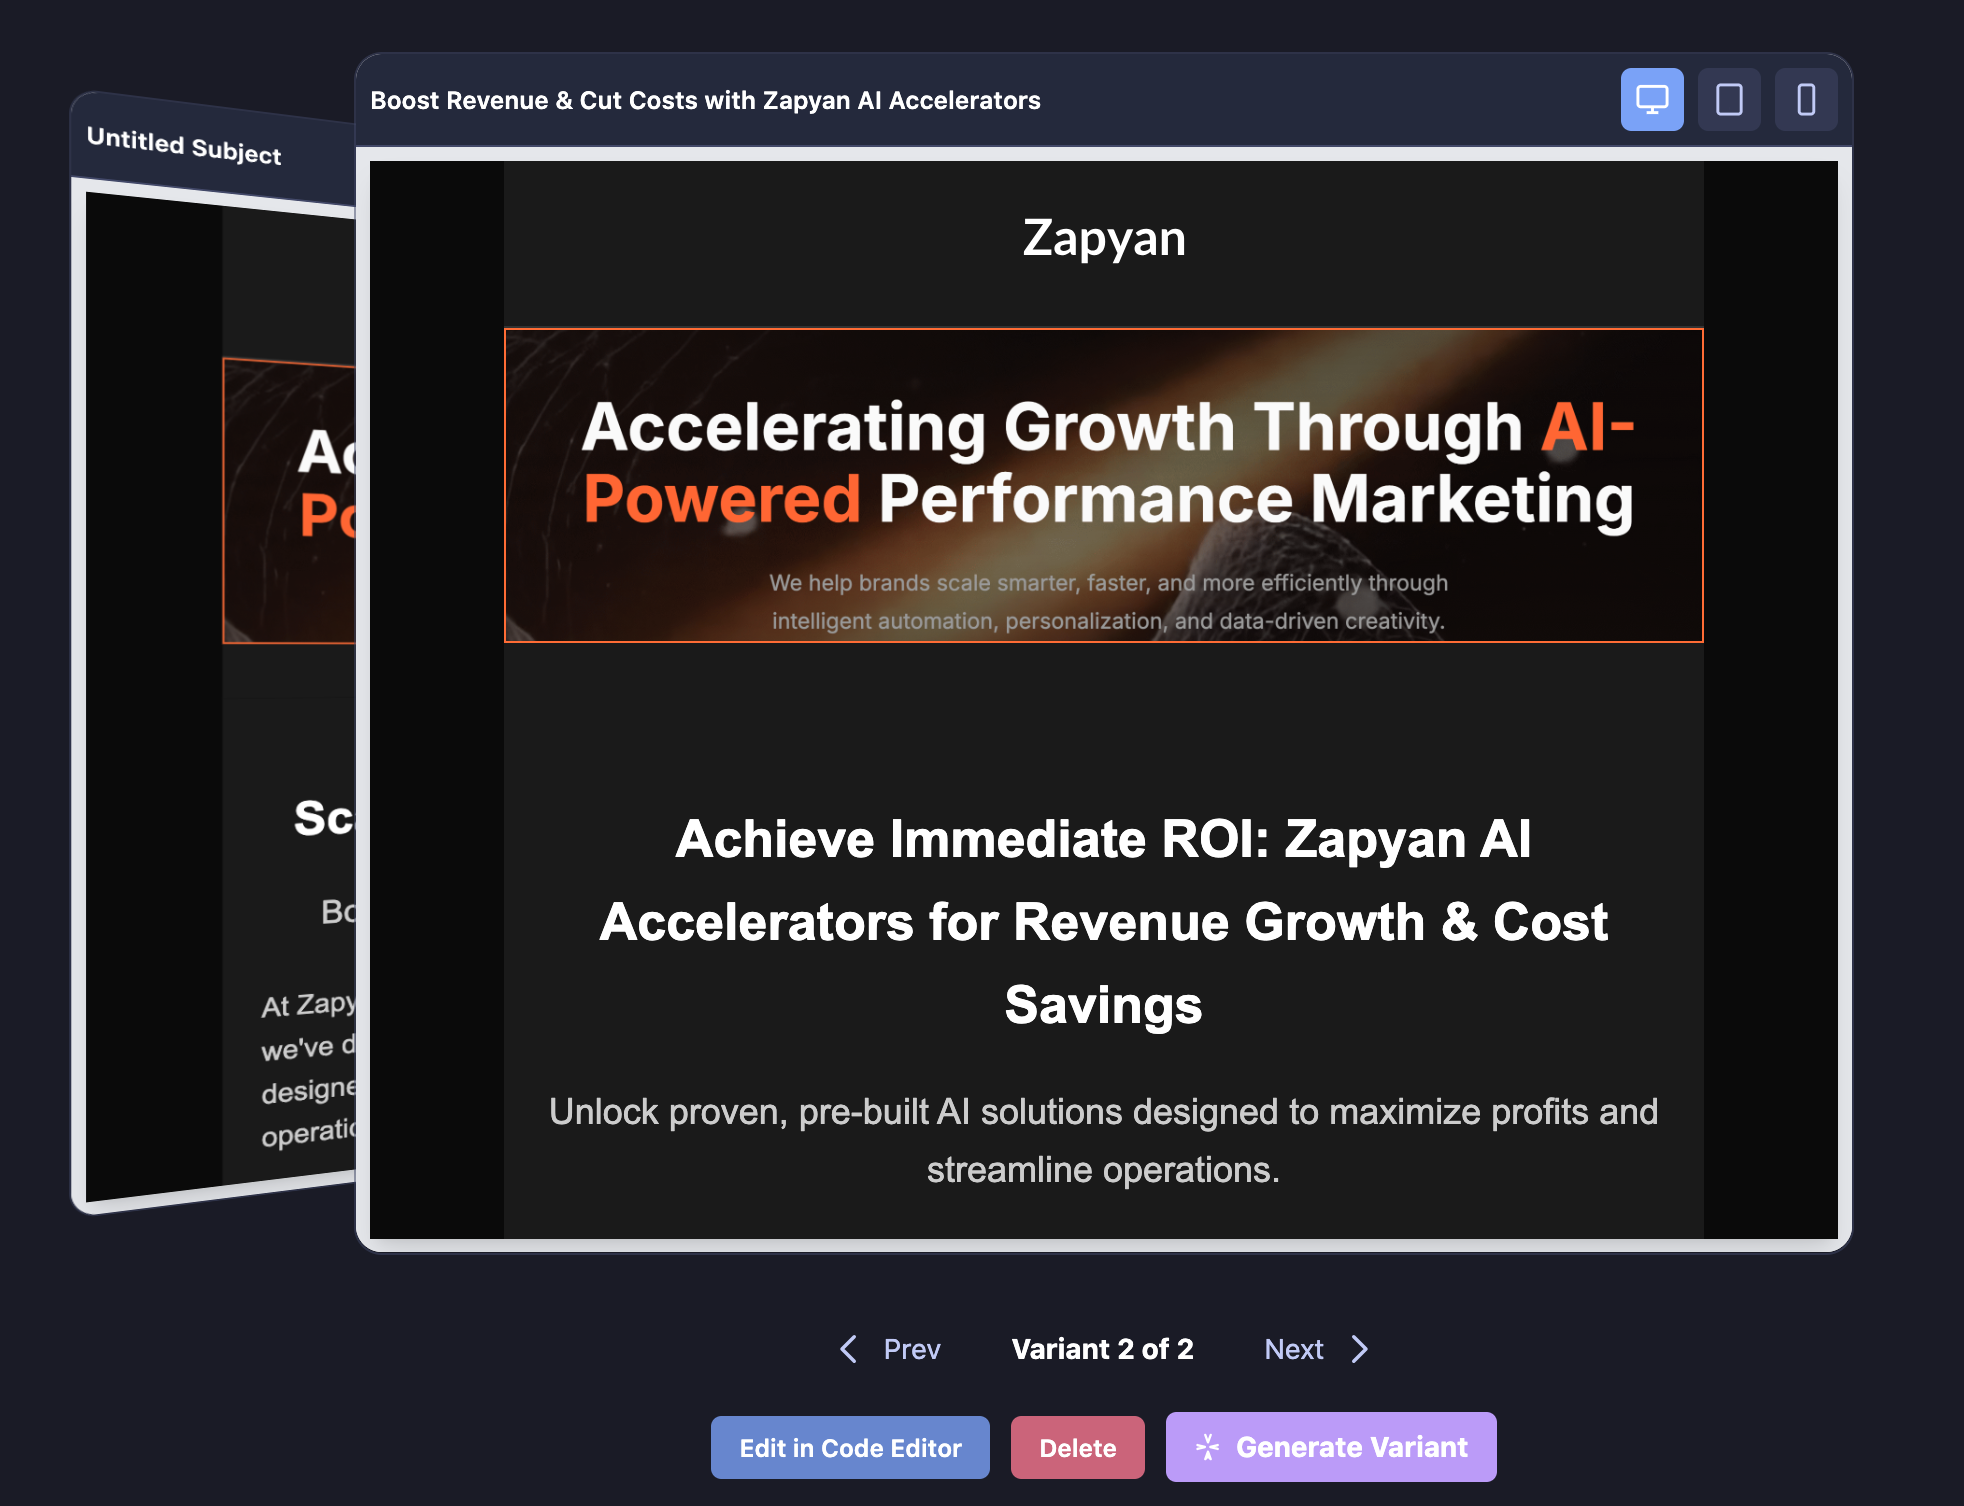
Task: Switch preview to mobile view
Action: pyautogui.click(x=1805, y=99)
